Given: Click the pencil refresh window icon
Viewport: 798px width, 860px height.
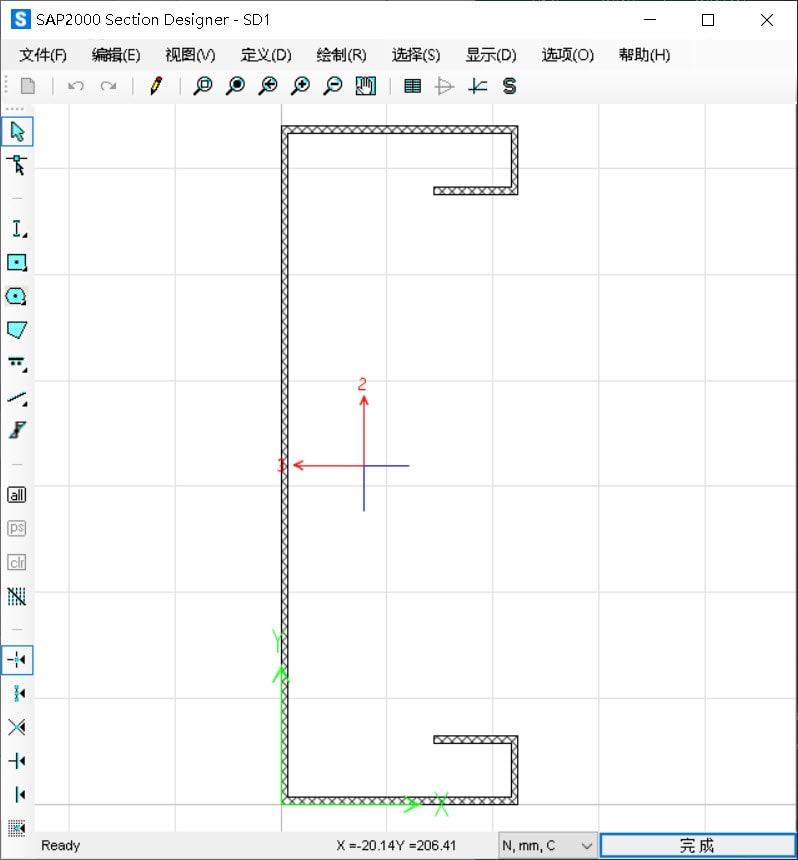Looking at the screenshot, I should tap(156, 86).
